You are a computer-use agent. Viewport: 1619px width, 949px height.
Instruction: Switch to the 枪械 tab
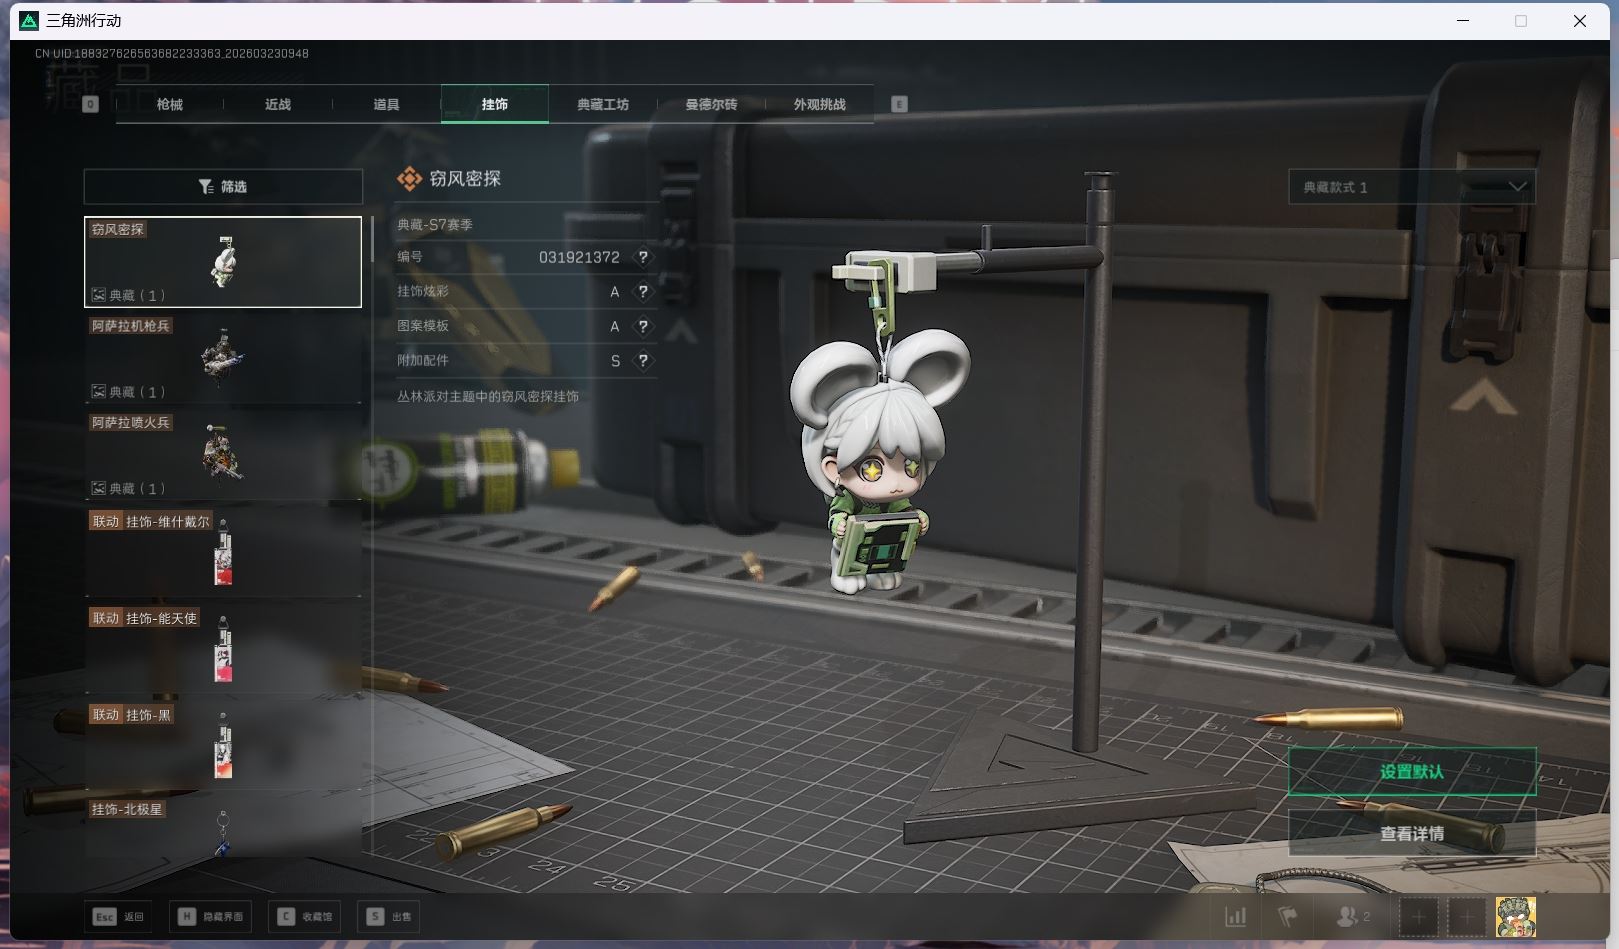coord(170,104)
